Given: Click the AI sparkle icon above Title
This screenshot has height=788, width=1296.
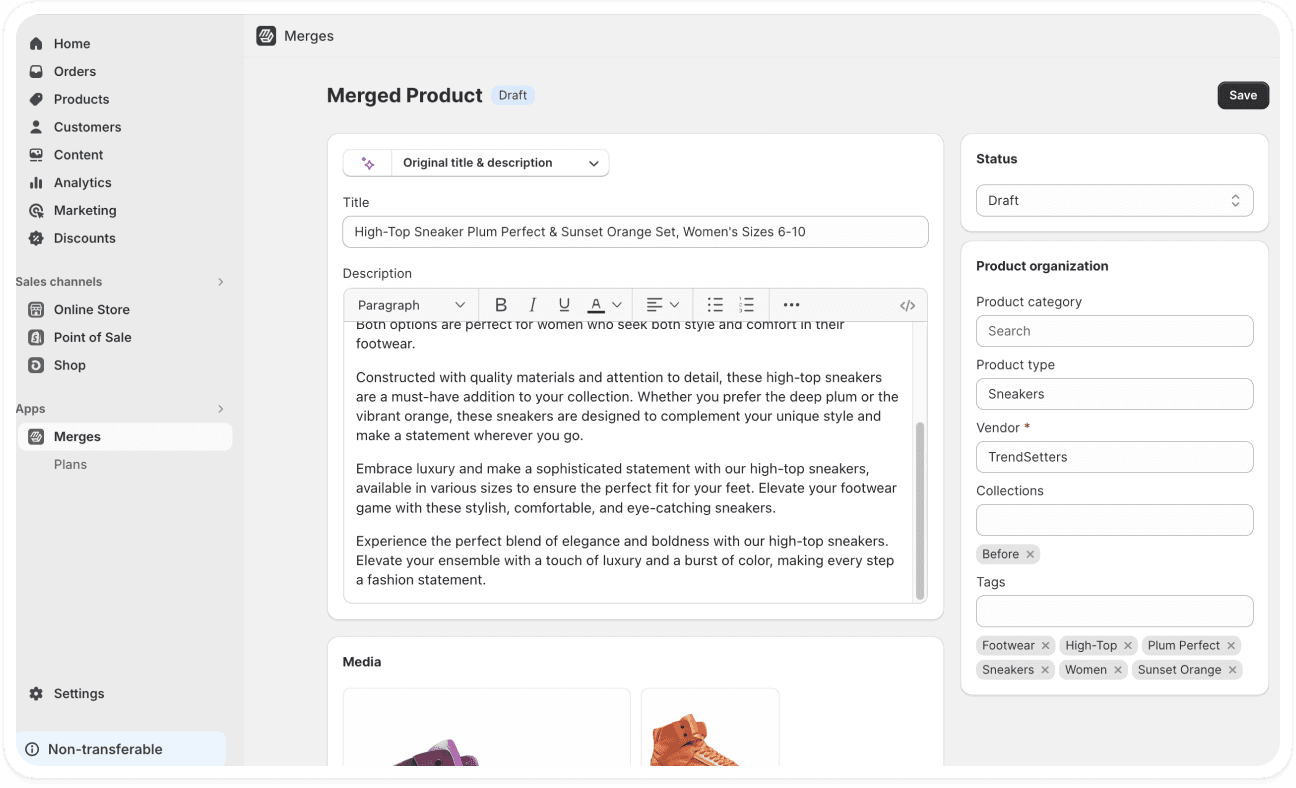Looking at the screenshot, I should (x=367, y=162).
